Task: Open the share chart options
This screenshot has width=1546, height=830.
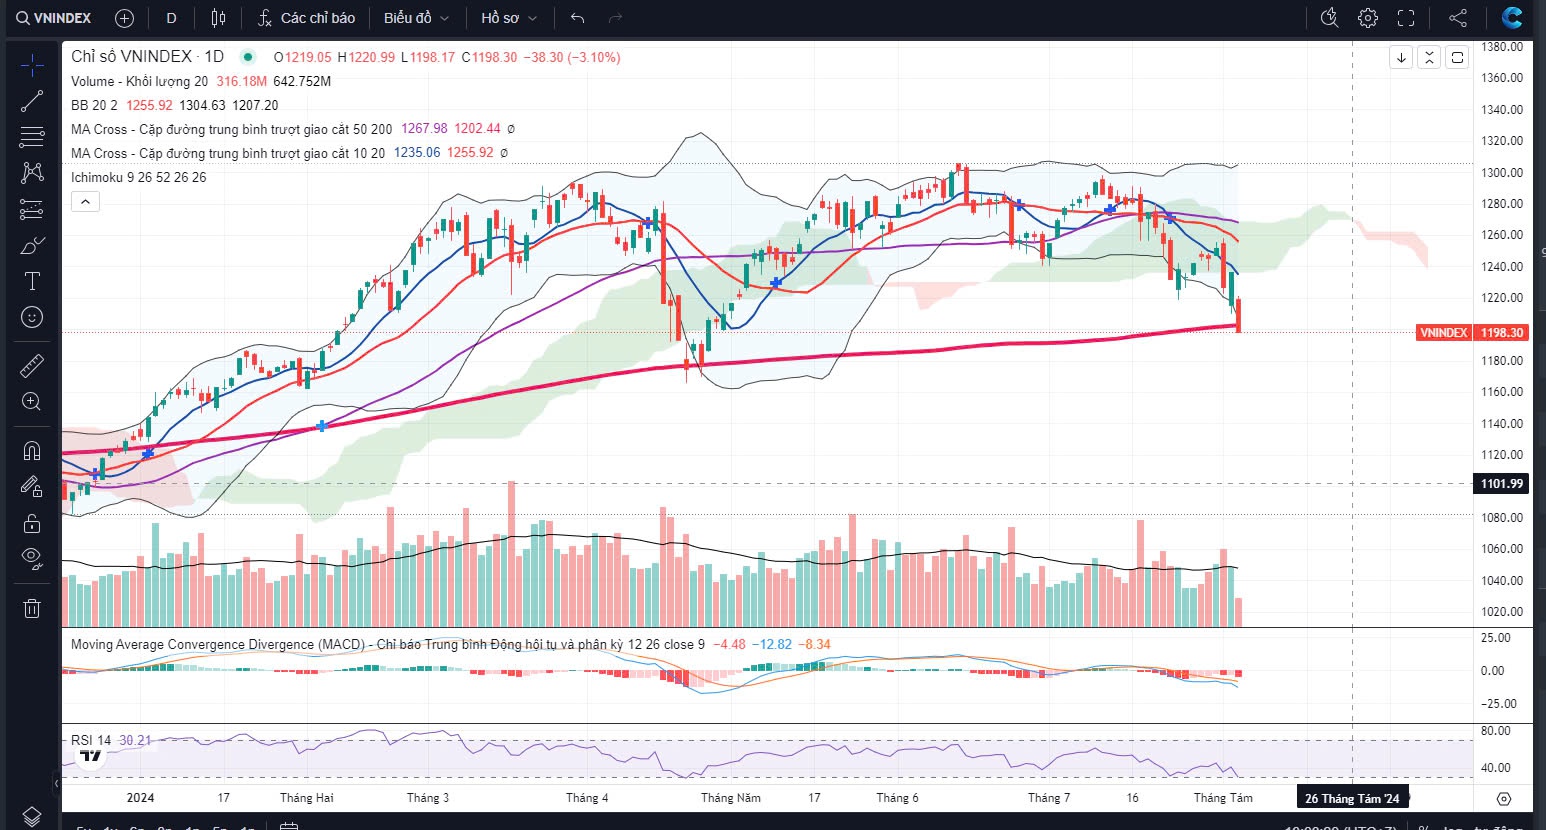Action: pos(1458,18)
